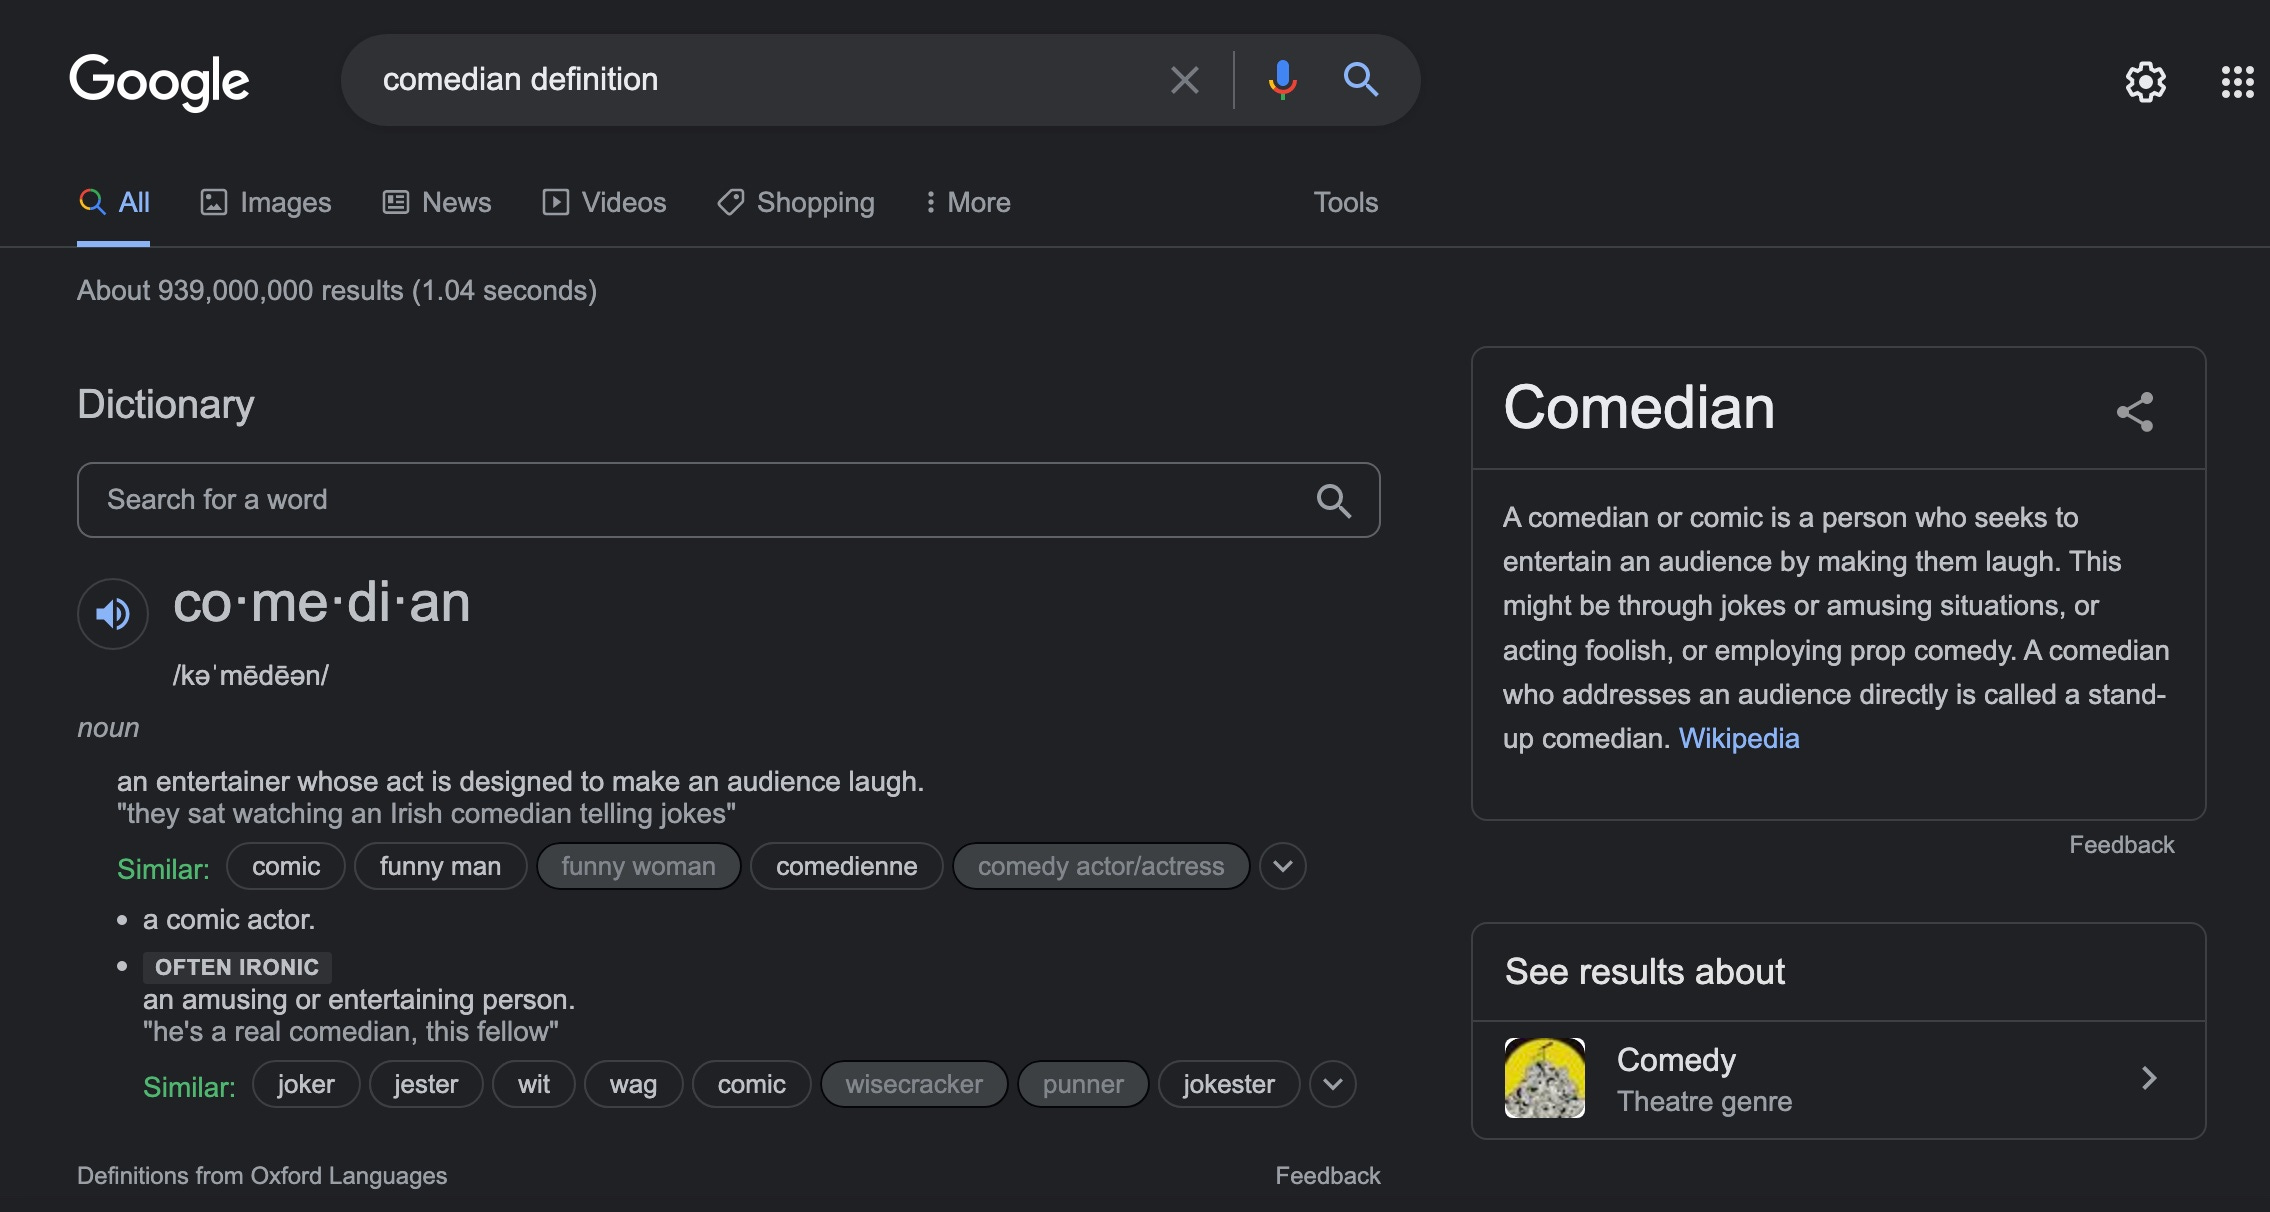This screenshot has width=2270, height=1212.
Task: Select the synonym chip comedienne
Action: point(845,866)
